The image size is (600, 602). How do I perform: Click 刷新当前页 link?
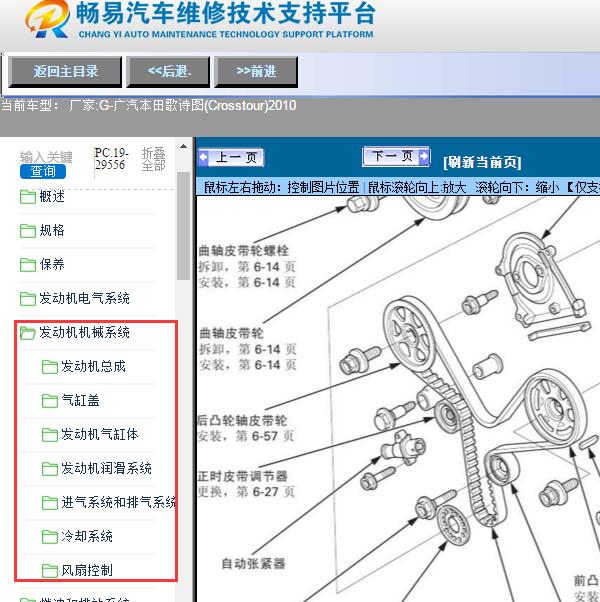[482, 162]
